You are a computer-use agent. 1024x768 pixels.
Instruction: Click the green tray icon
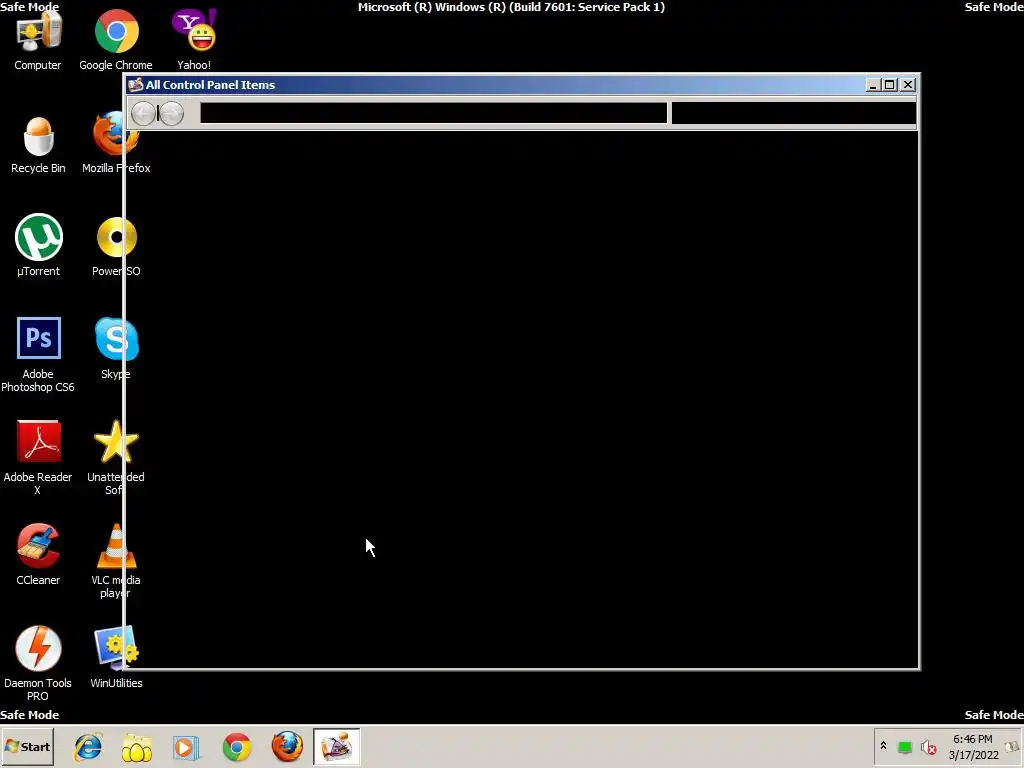pos(905,747)
